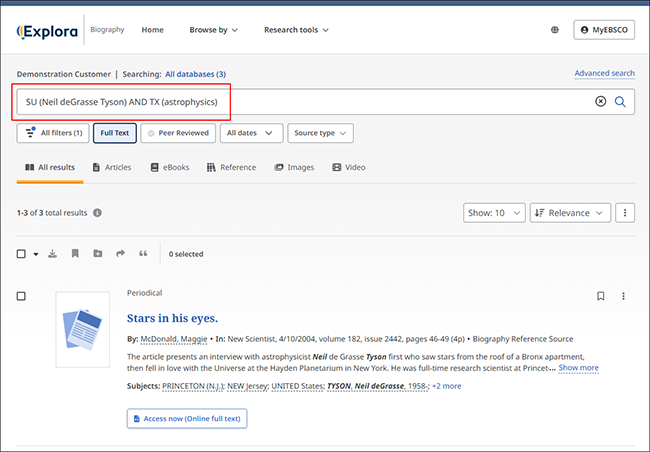Click the Periodical label
The height and width of the screenshot is (452, 650).
[x=145, y=293]
